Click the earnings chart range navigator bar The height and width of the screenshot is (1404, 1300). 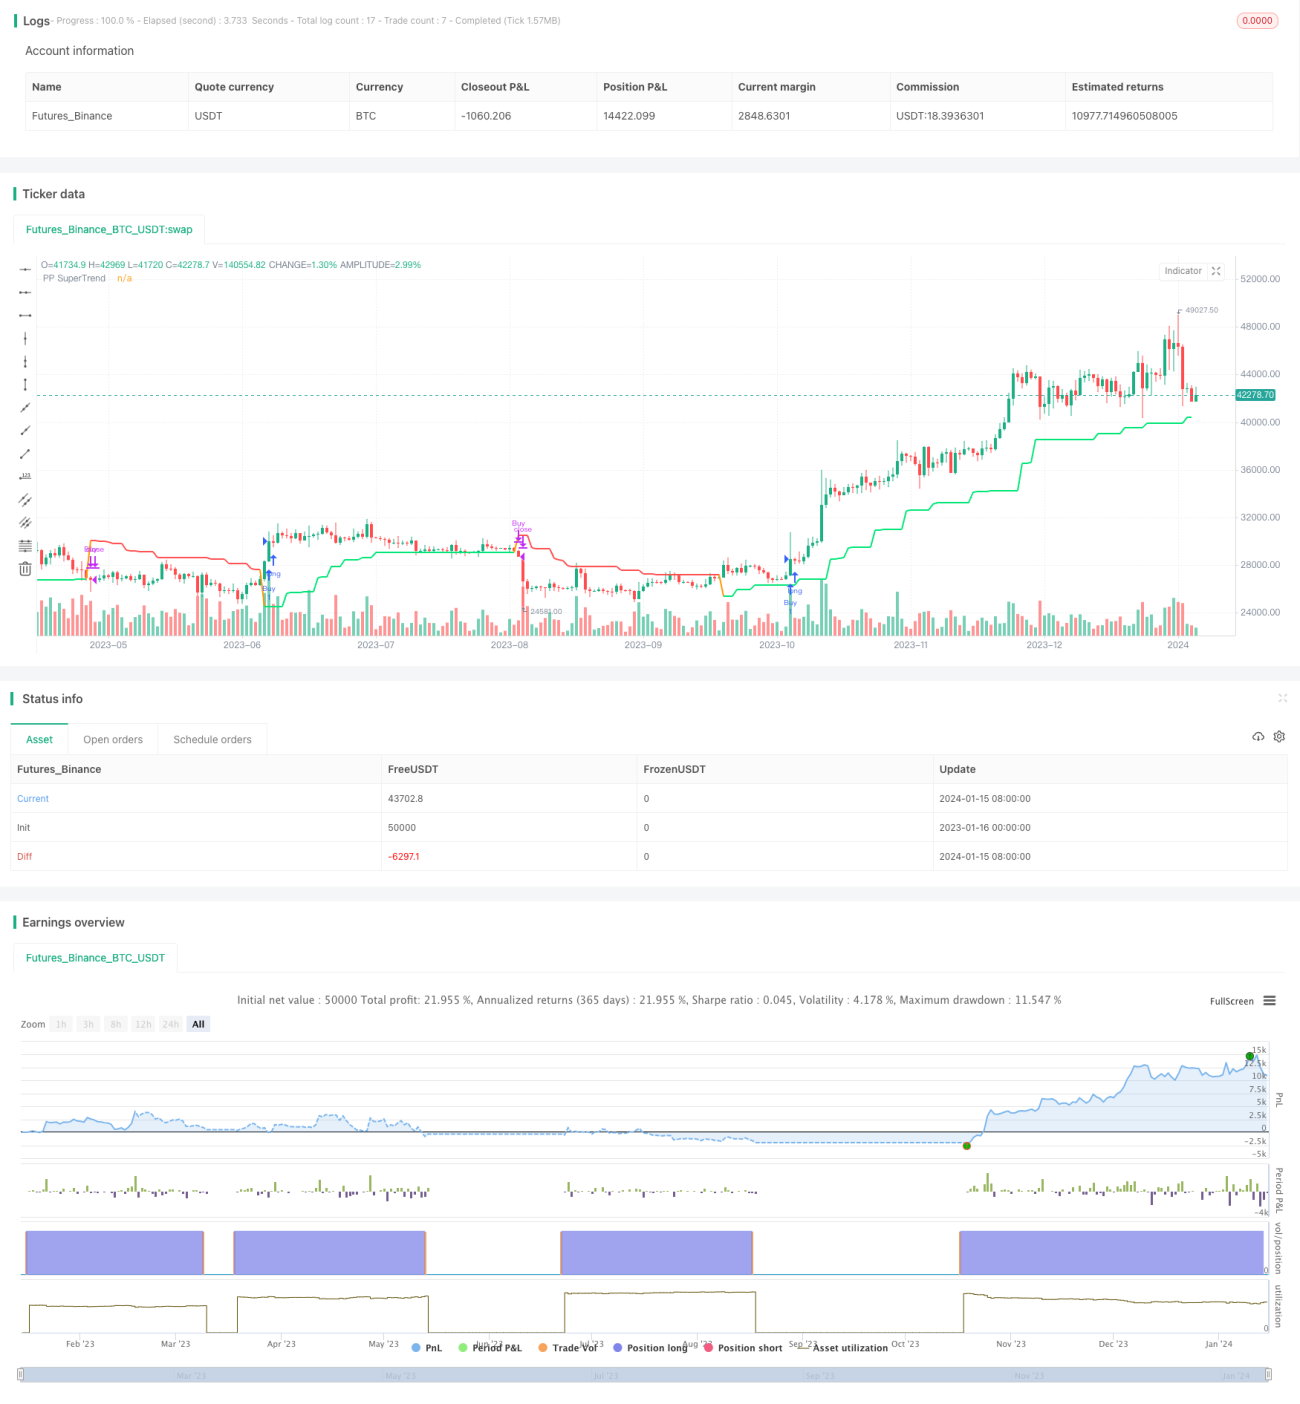[645, 1375]
